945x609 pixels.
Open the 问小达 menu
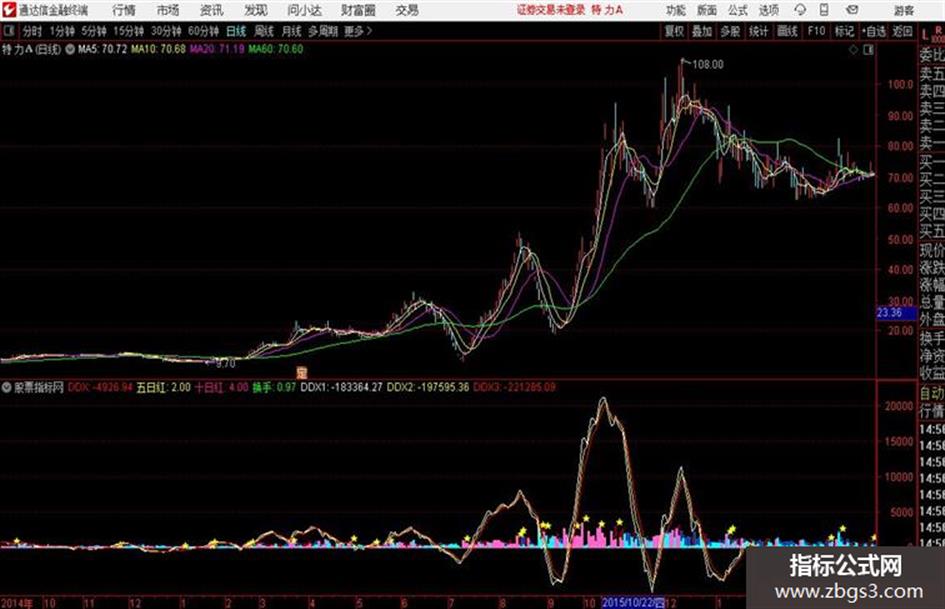click(x=304, y=10)
